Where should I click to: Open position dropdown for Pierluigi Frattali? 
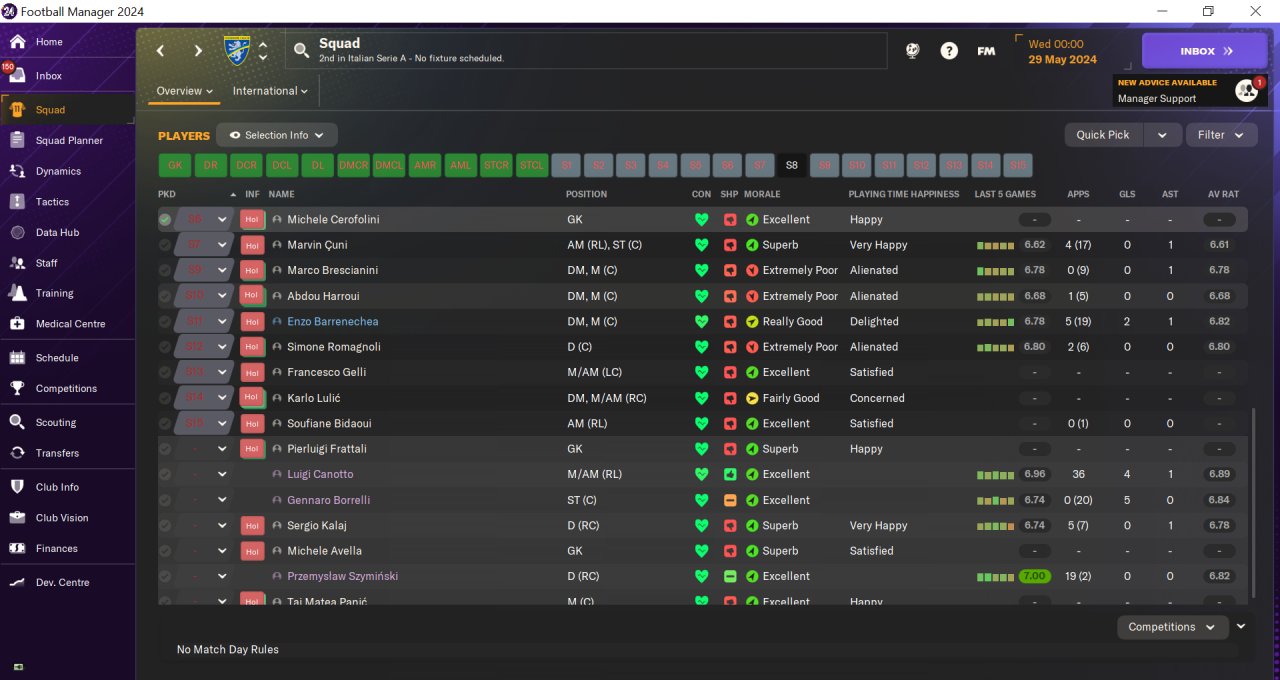pyautogui.click(x=222, y=449)
